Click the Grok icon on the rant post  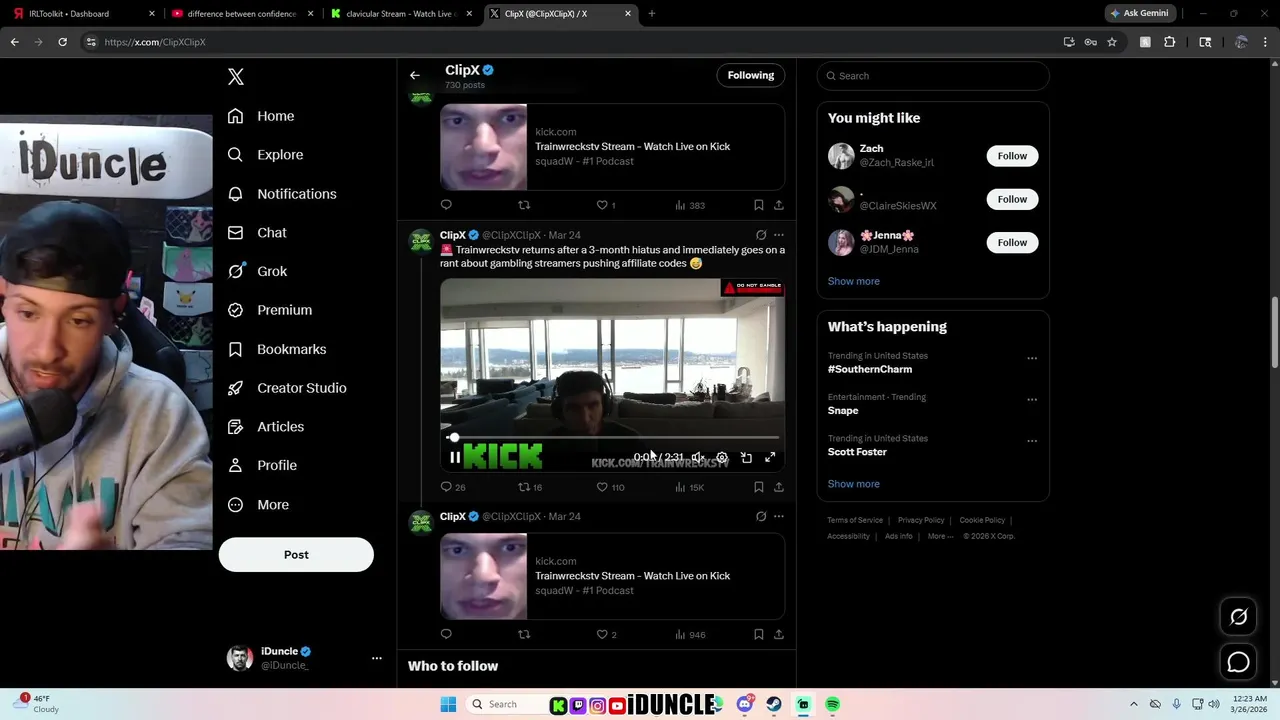[761, 235]
